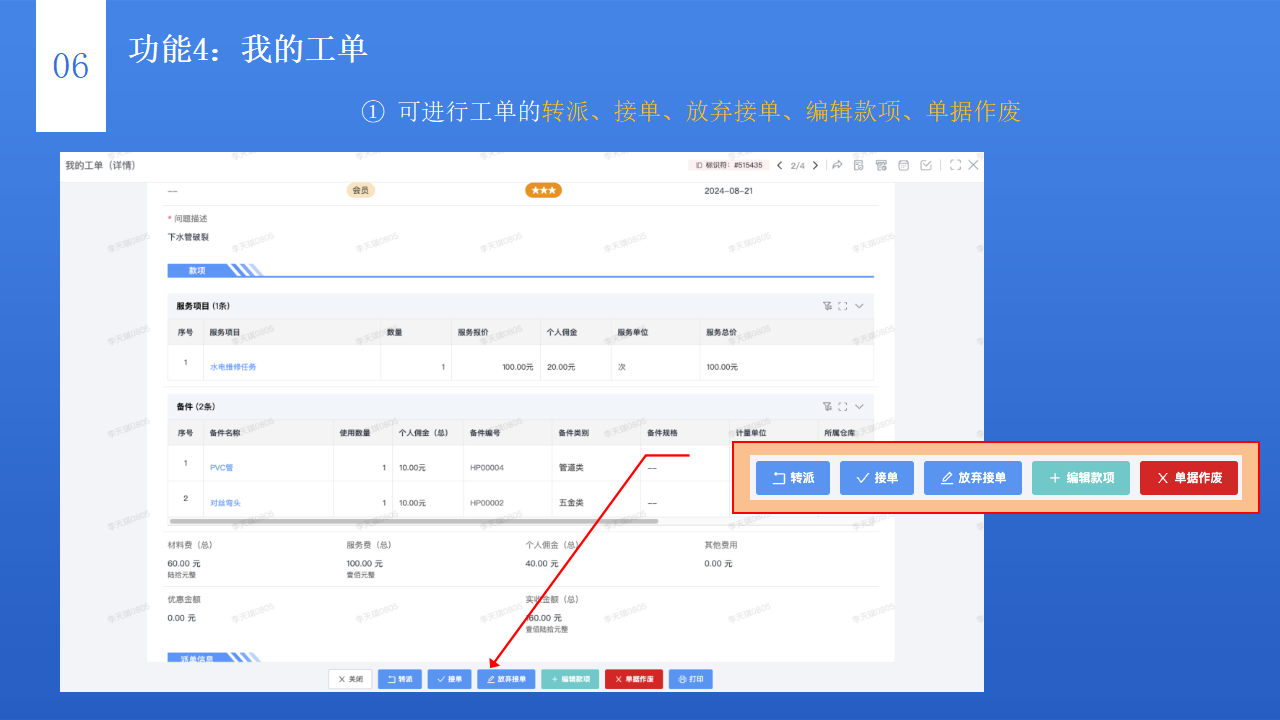Screen dimensions: 1280x720
Task: Open the save/record icon next to the share arrow
Action: point(859,164)
